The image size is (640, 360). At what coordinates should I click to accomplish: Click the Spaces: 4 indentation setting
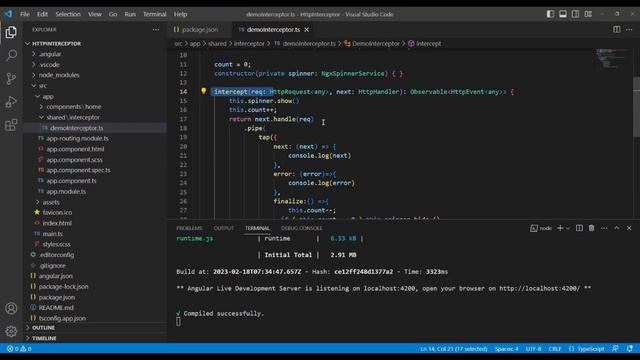point(506,349)
